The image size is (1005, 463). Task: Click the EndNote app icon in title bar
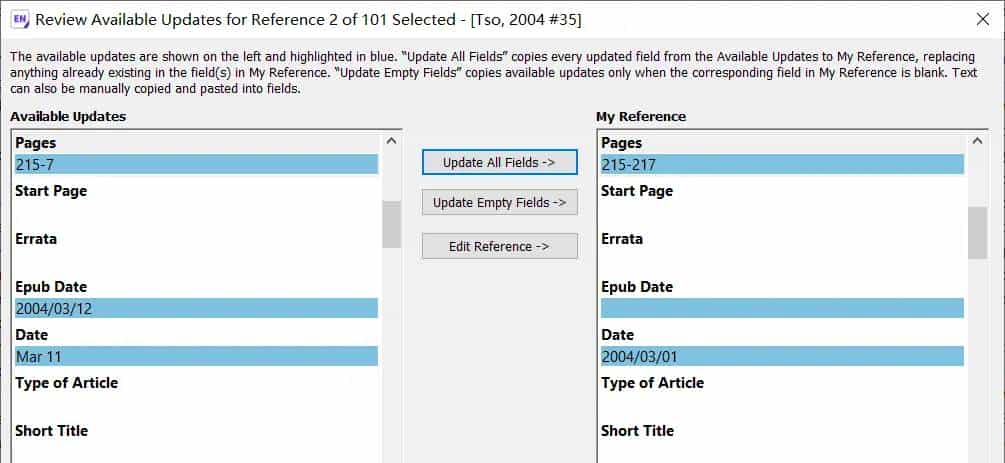[x=20, y=19]
